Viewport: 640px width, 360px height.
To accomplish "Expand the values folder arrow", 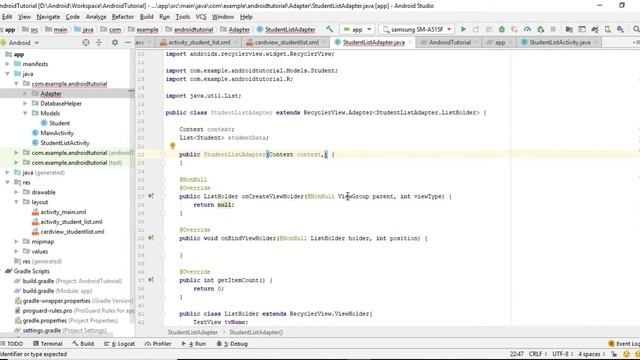I will (16, 251).
